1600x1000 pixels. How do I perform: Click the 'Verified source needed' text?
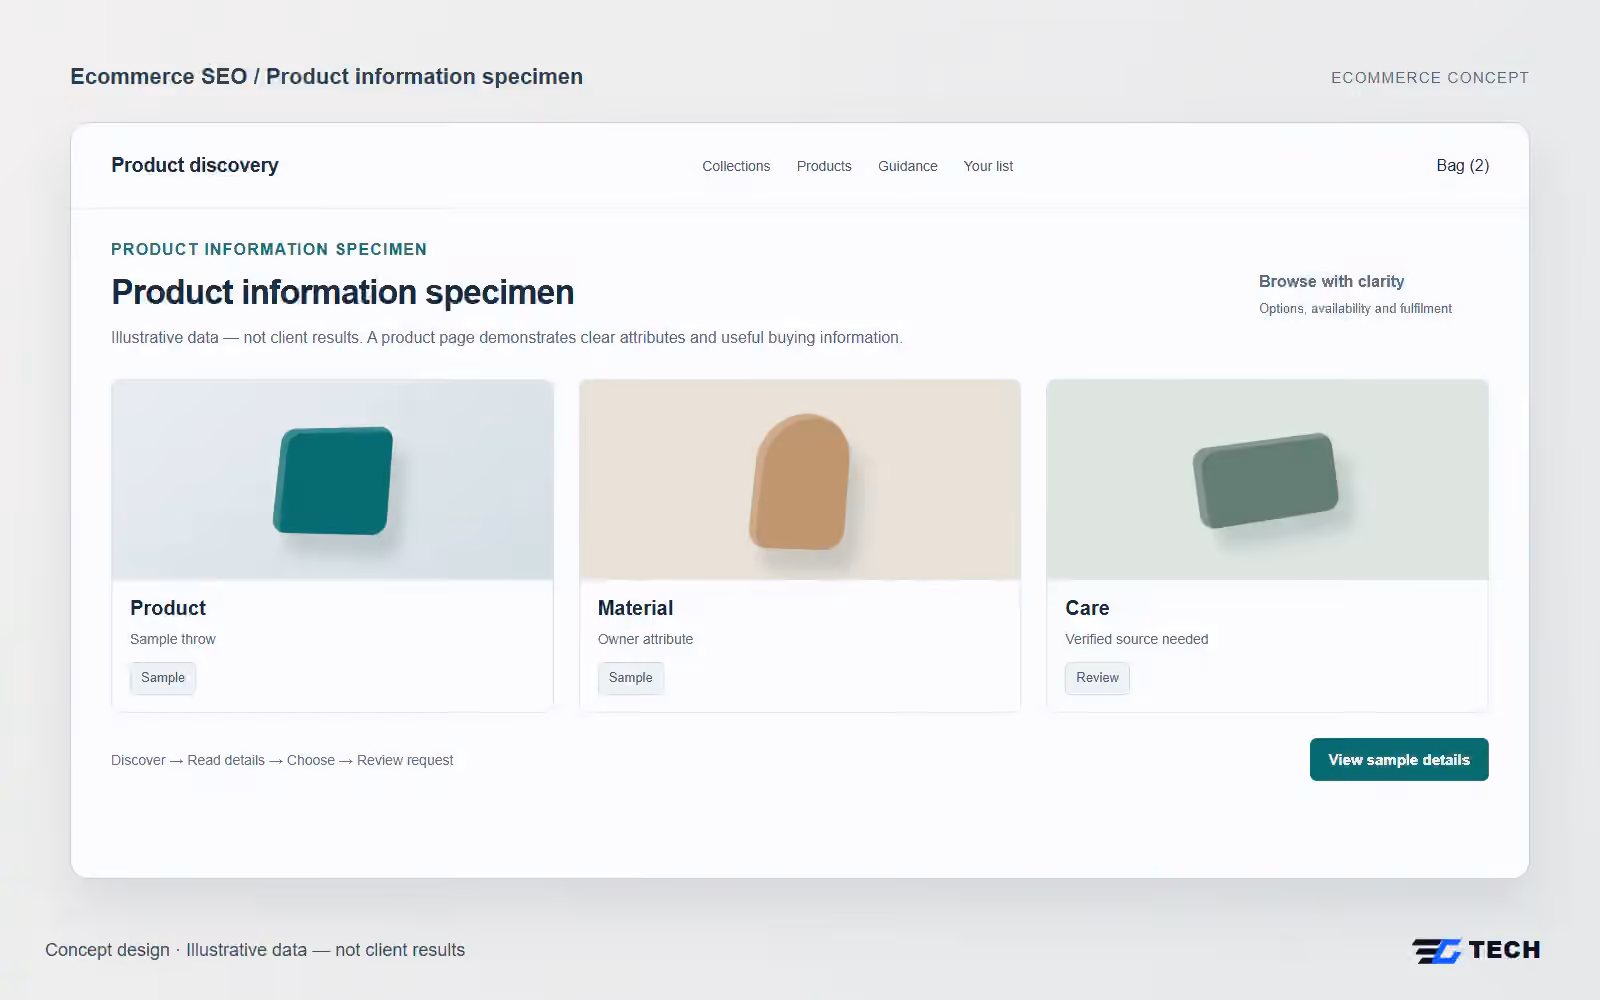click(x=1137, y=639)
